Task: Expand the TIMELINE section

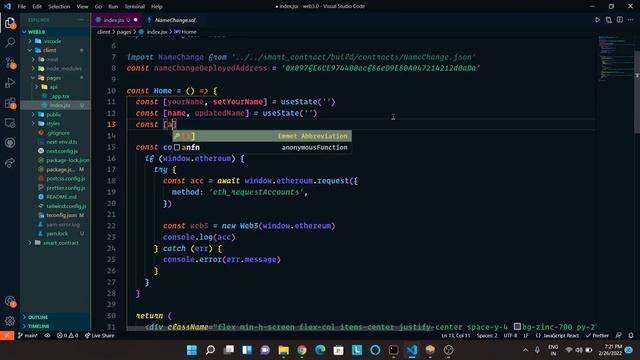Action: [55, 326]
